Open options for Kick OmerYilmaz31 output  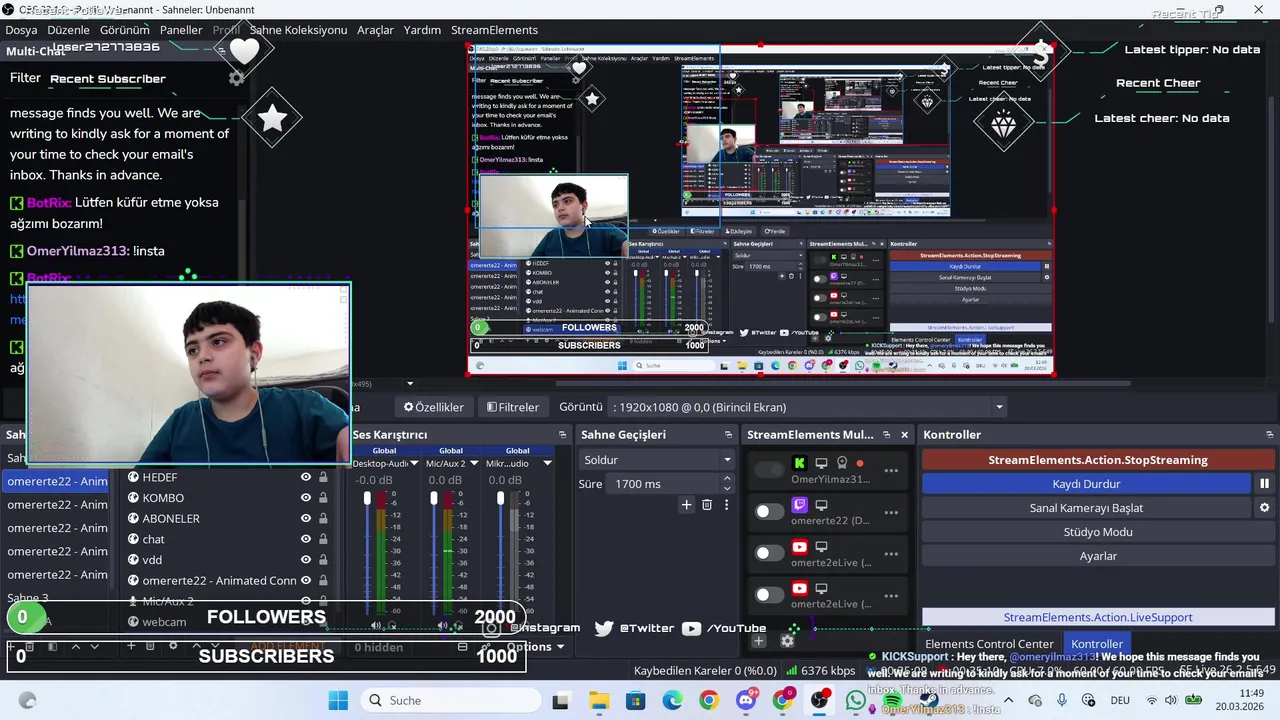coord(891,470)
